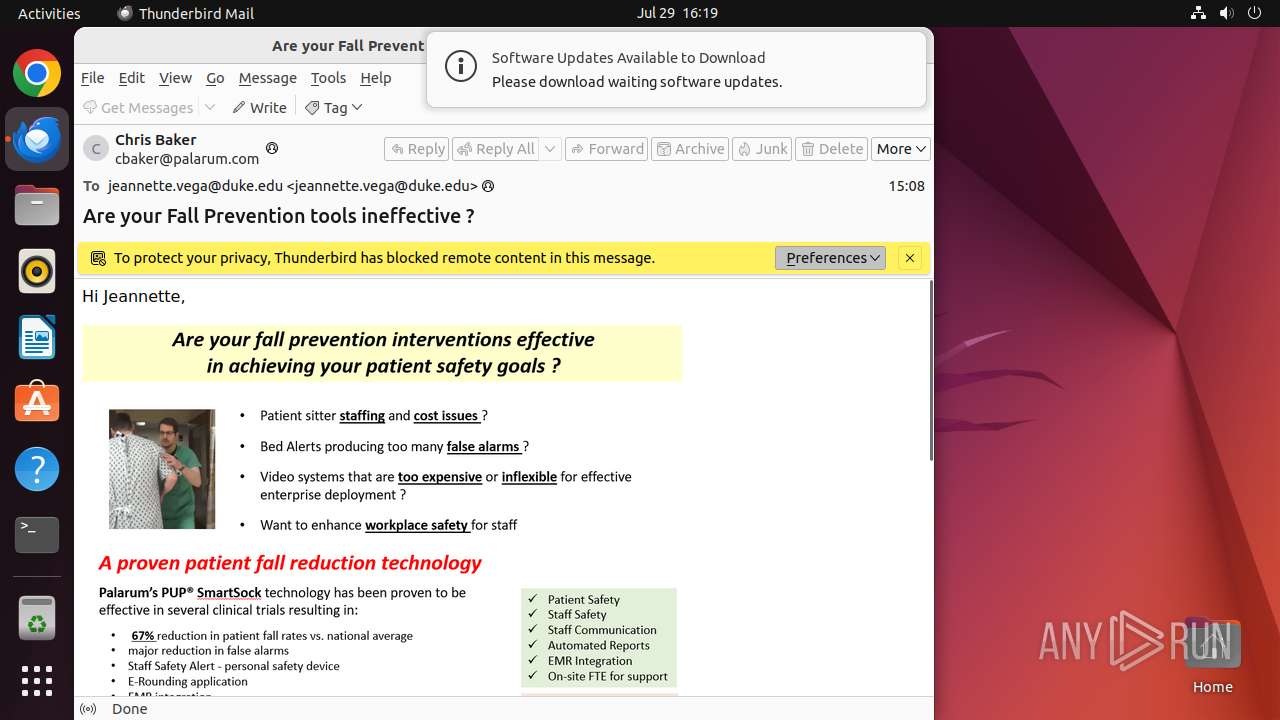Screen dimensions: 1280x720
Task: Click the software update notification info icon
Action: click(x=460, y=68)
